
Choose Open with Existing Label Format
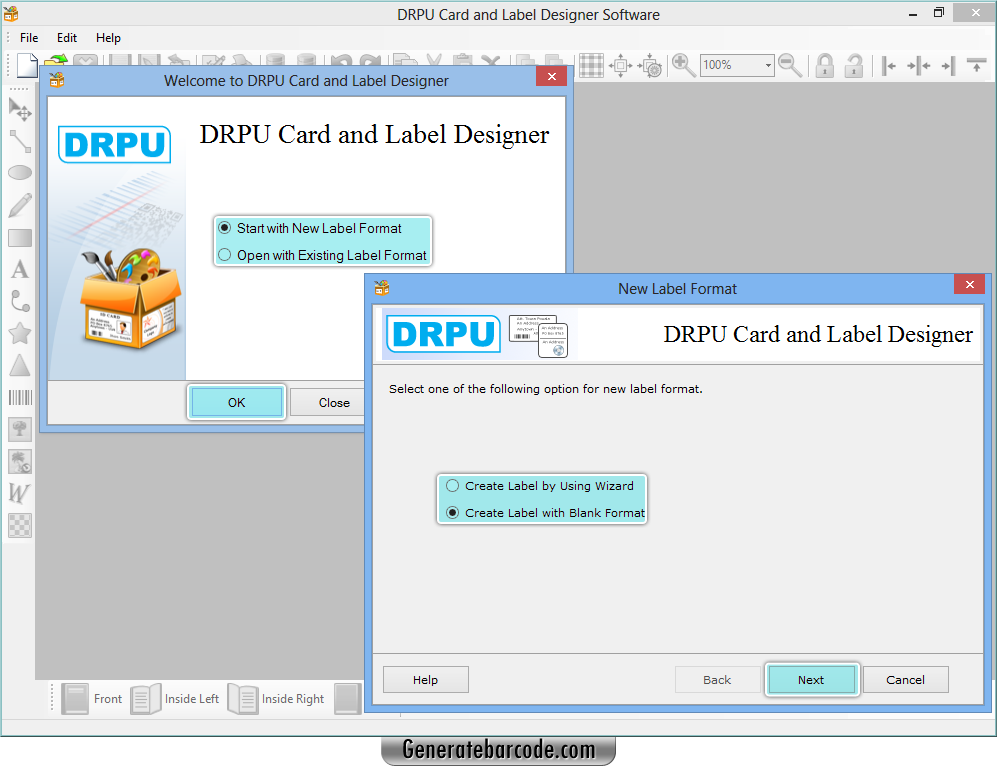(322, 255)
